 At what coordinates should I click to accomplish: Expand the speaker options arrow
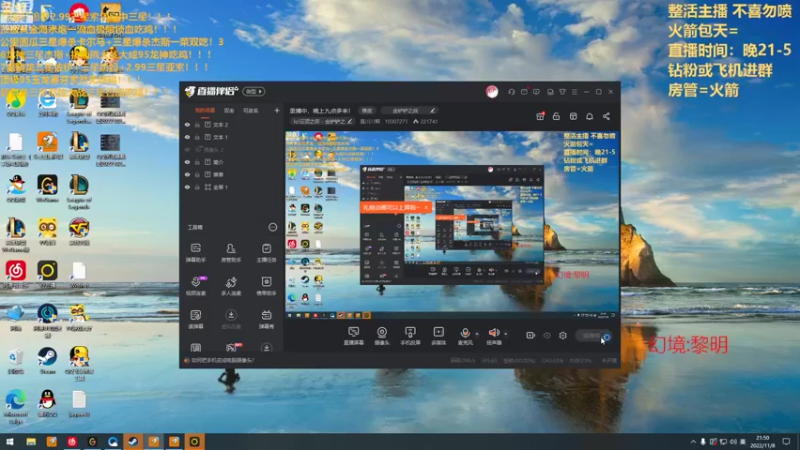tap(506, 334)
